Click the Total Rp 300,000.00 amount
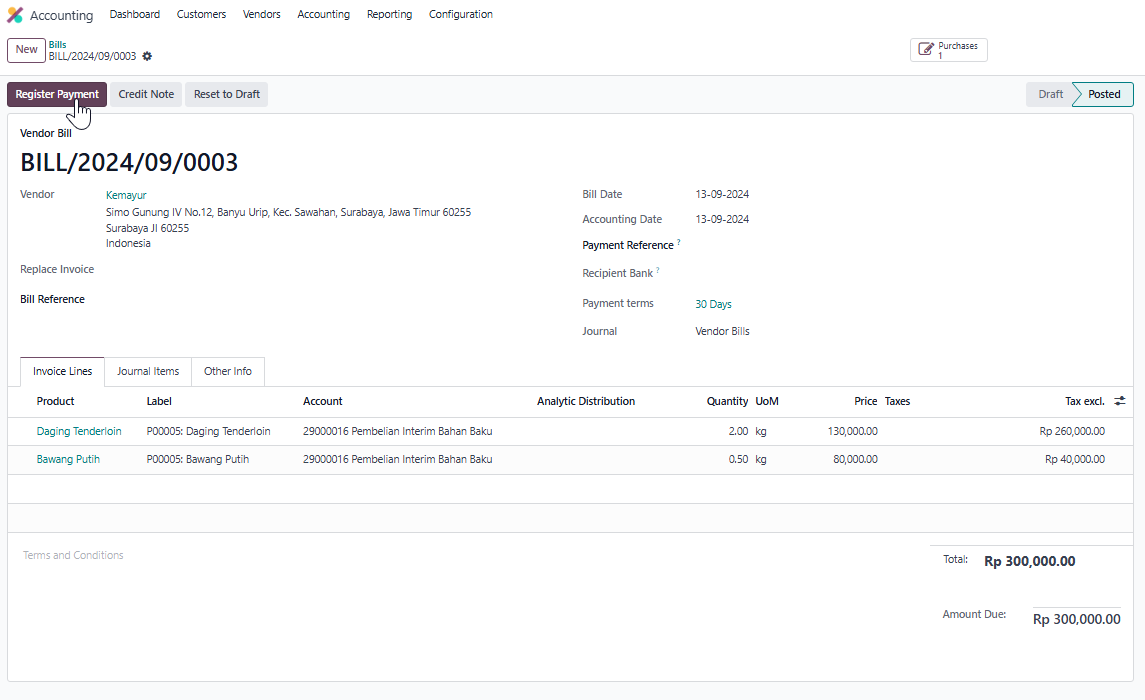The width and height of the screenshot is (1145, 700). [1030, 561]
